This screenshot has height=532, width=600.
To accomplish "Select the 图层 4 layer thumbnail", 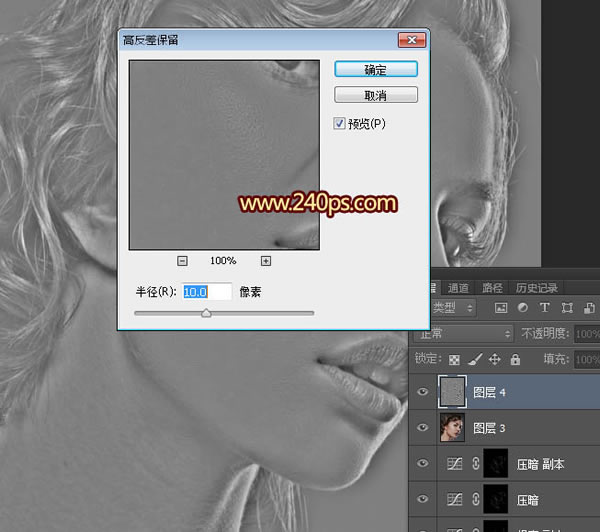I will [x=452, y=392].
